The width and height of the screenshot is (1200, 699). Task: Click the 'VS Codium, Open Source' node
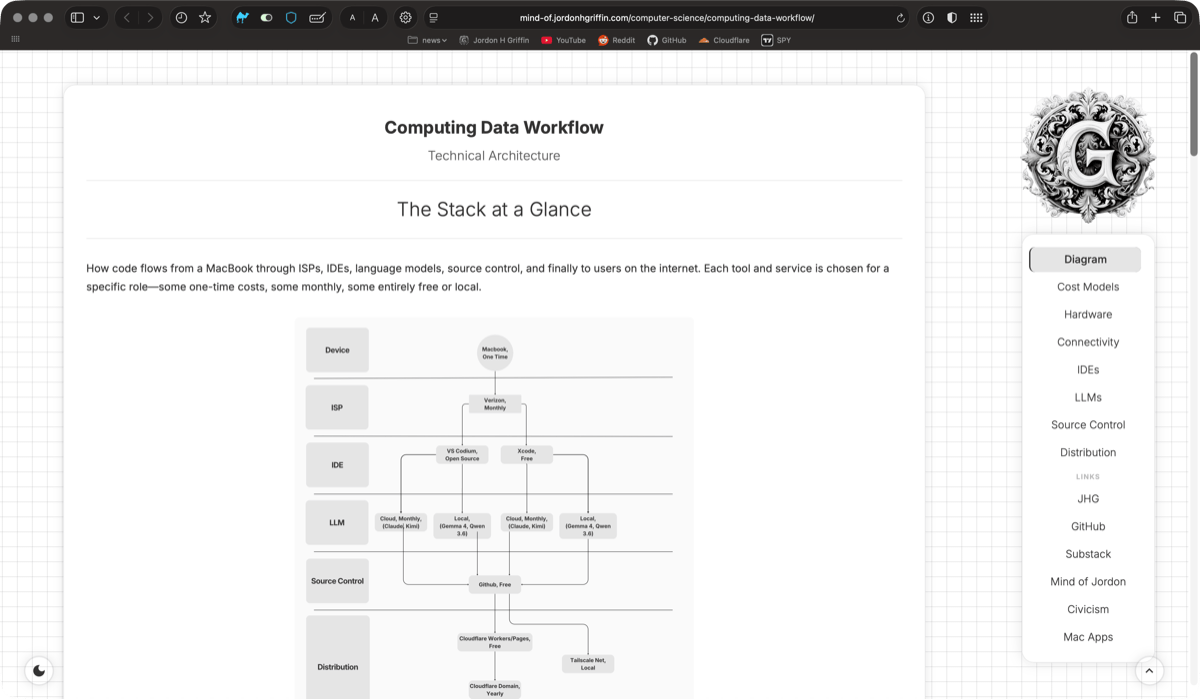pos(462,455)
